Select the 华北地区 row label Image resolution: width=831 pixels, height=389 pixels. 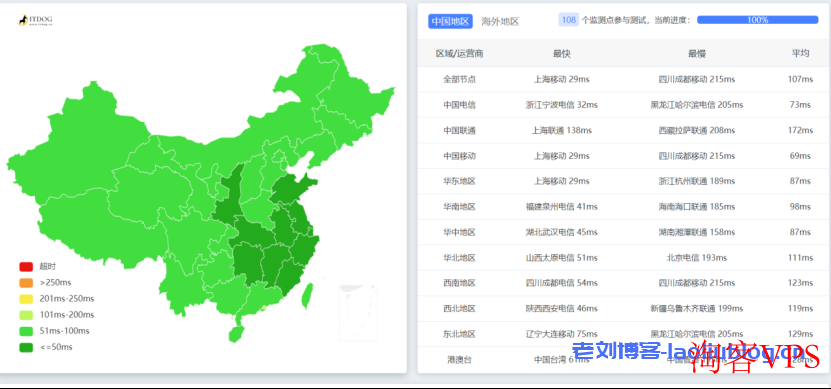click(x=459, y=258)
